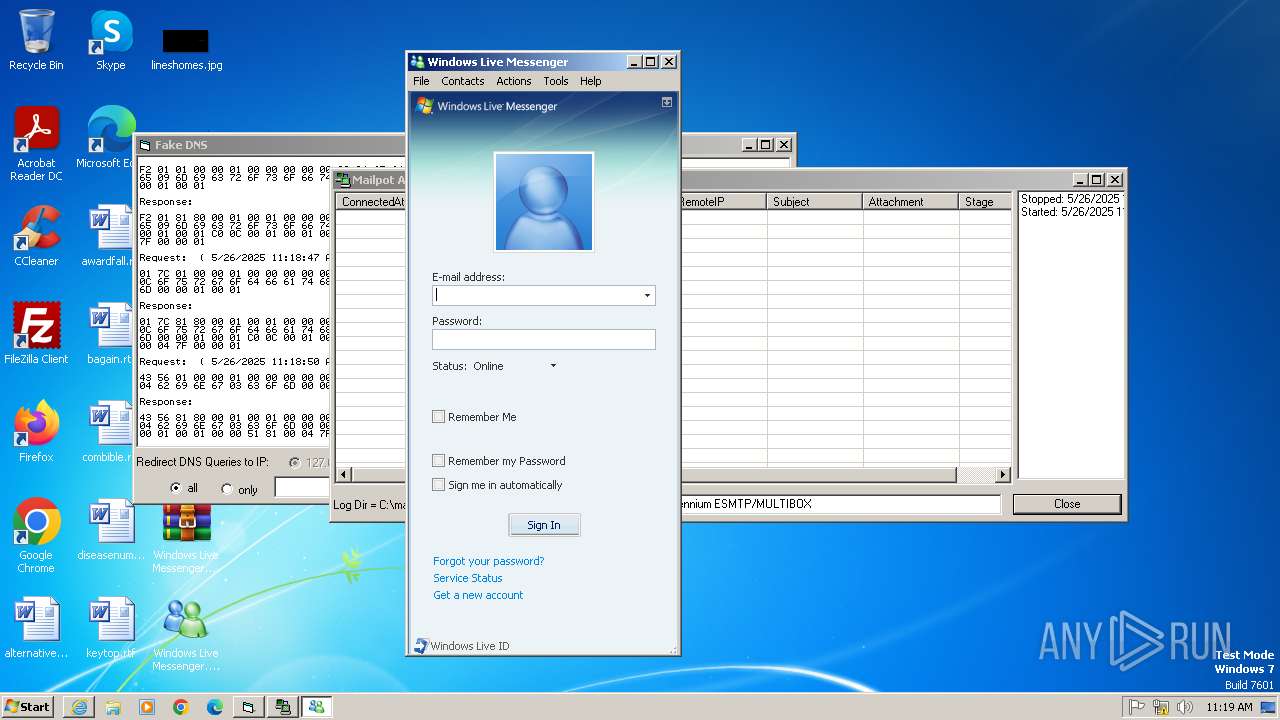Open the Help menu
Viewport: 1280px width, 720px height.
[x=591, y=81]
